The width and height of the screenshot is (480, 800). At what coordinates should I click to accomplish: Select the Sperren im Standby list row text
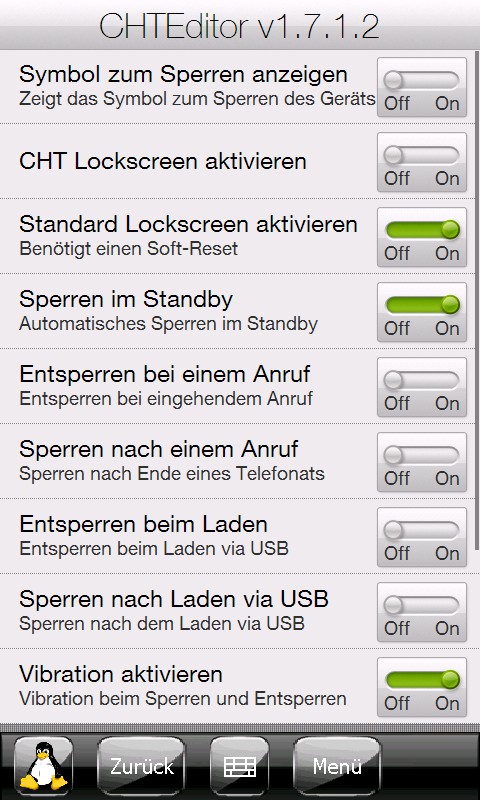126,299
